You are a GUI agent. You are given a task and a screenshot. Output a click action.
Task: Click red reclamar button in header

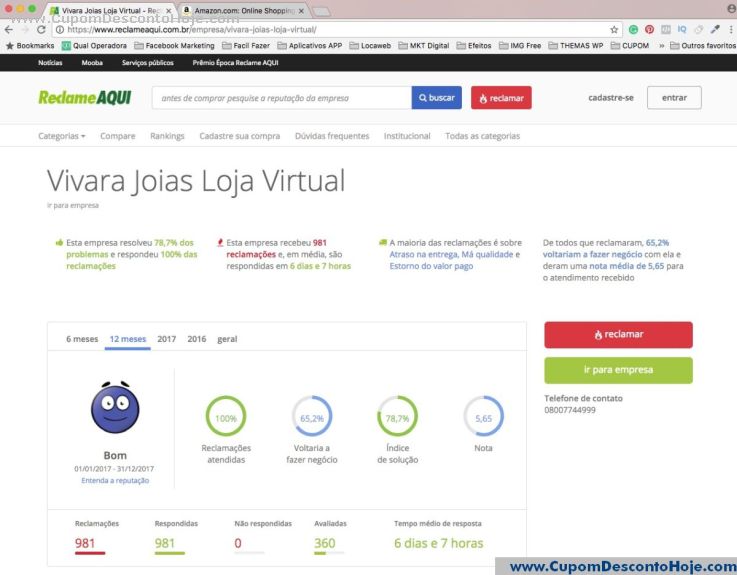[x=501, y=98]
